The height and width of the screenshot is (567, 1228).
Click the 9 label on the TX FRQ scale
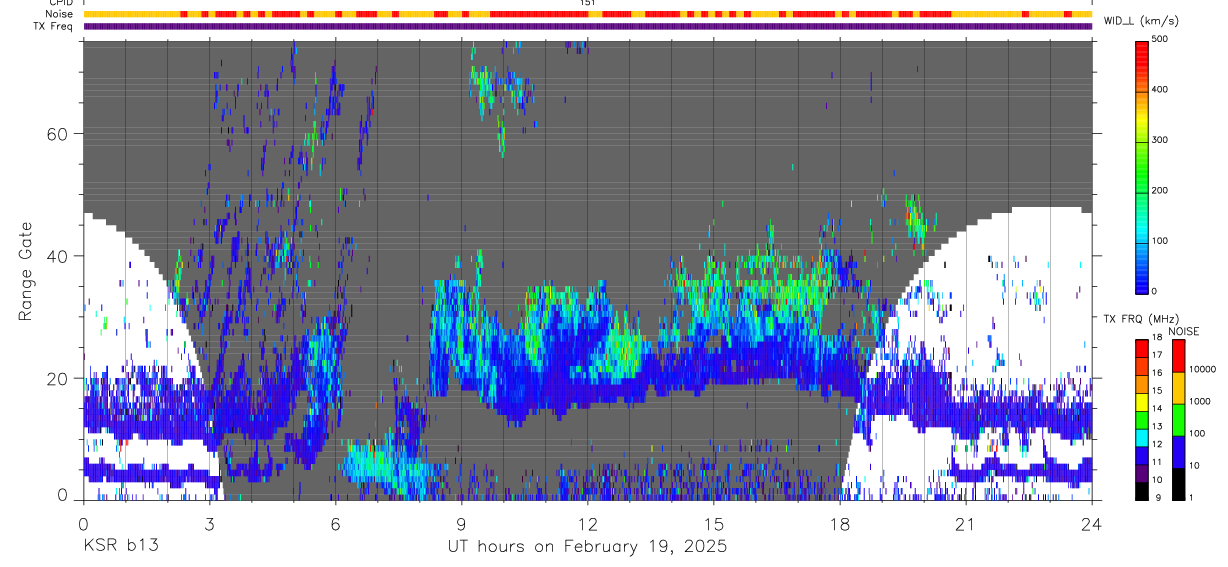coord(1160,497)
